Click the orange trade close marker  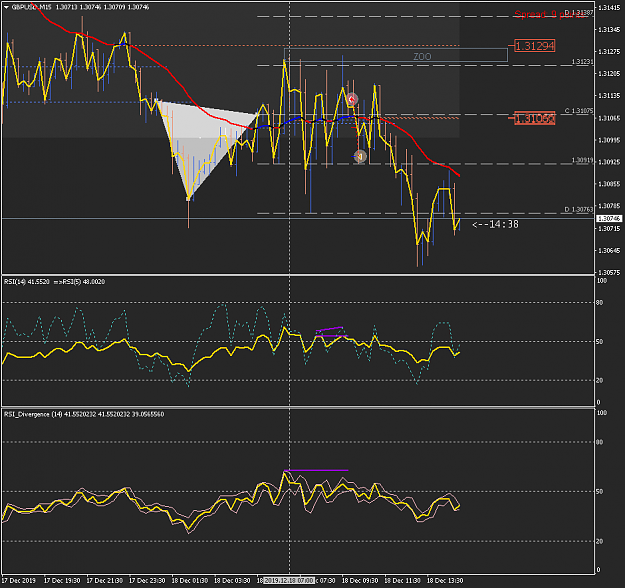[x=360, y=156]
